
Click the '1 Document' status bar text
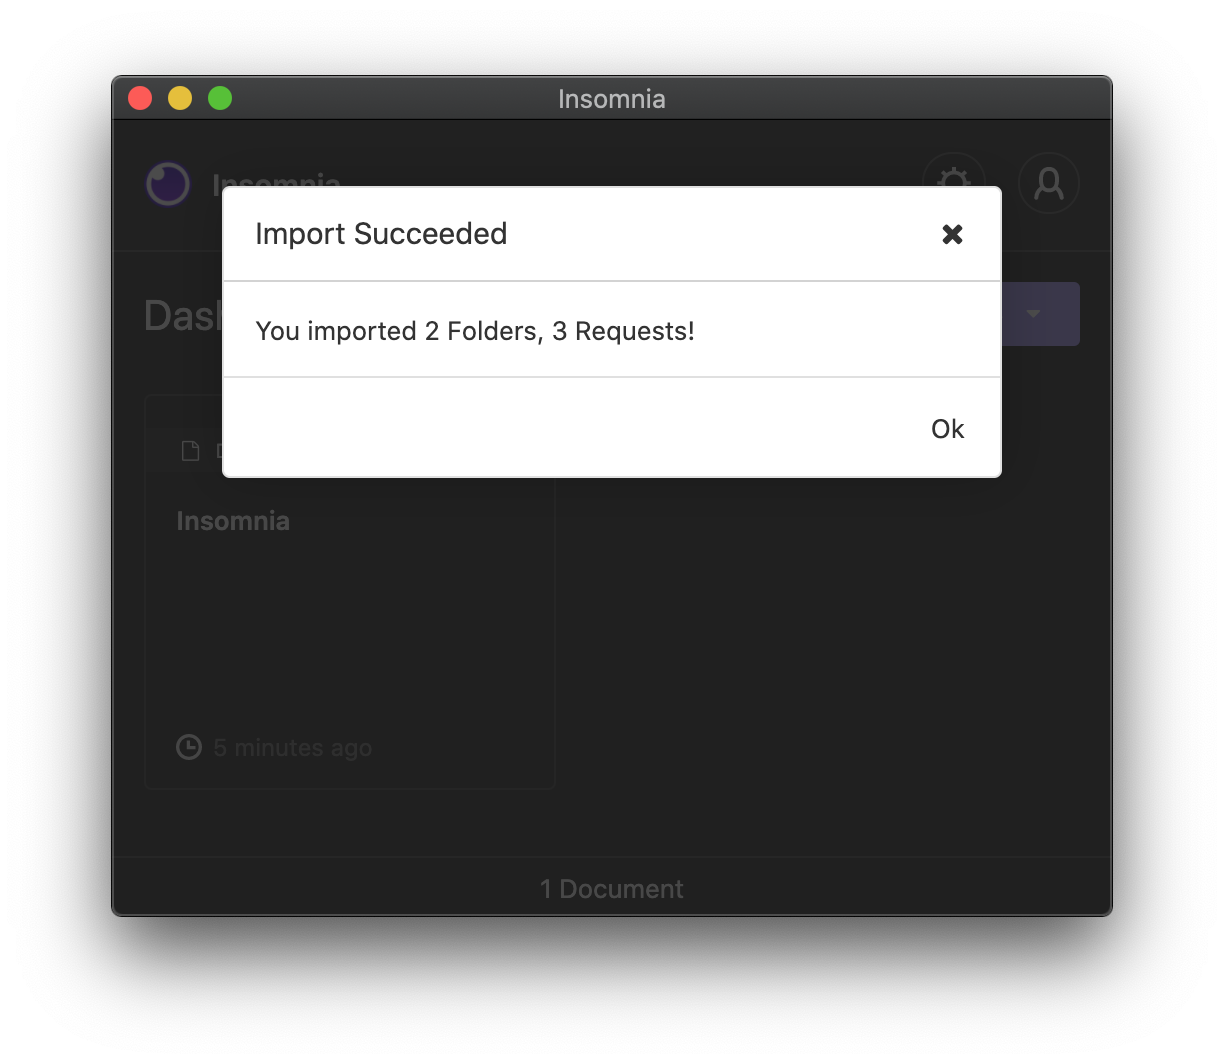pos(611,888)
